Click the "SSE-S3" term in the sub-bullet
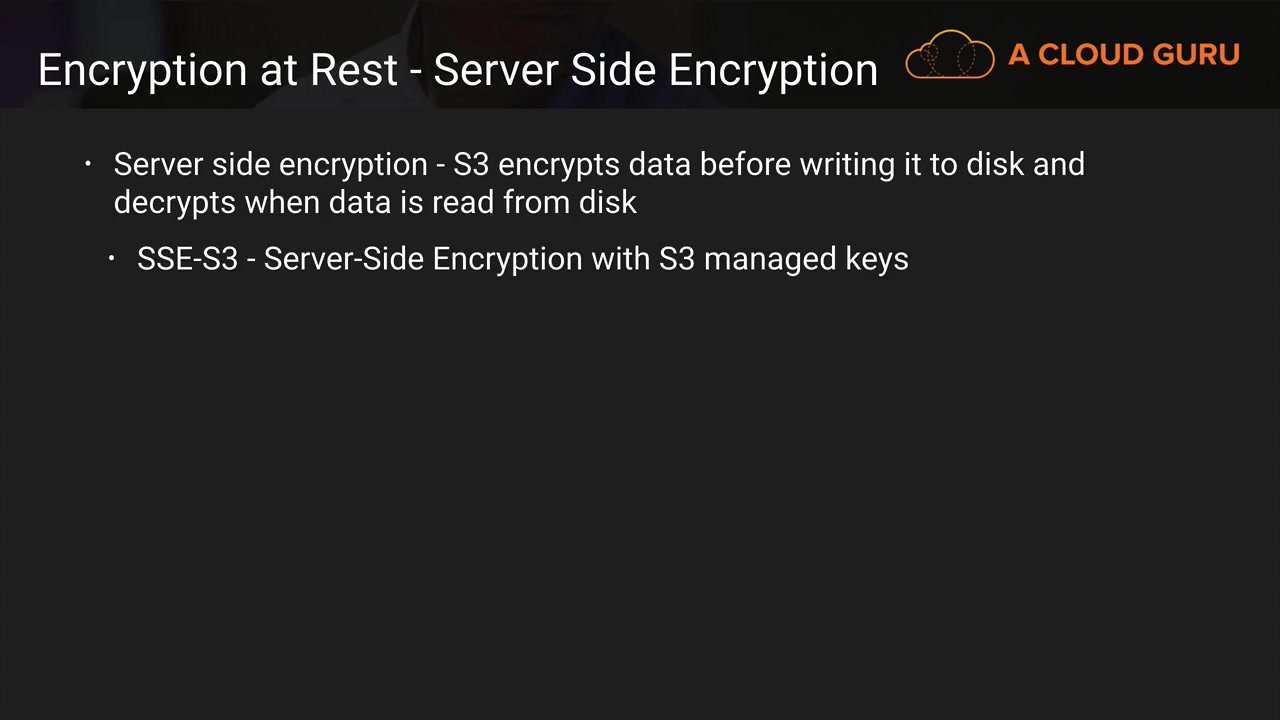 pos(187,259)
